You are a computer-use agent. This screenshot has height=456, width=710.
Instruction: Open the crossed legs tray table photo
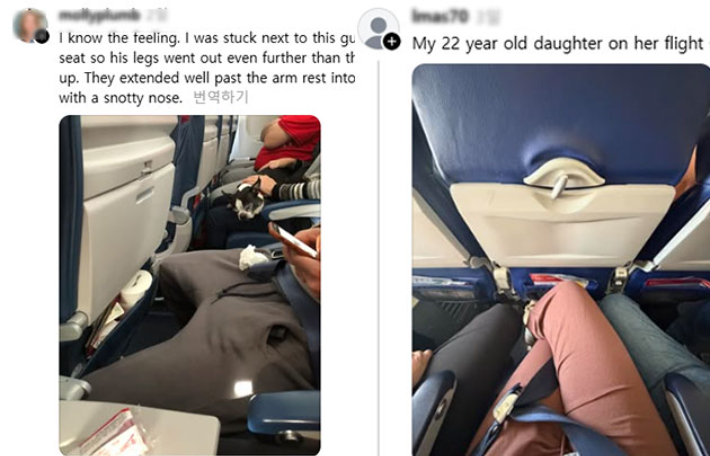coord(561,260)
